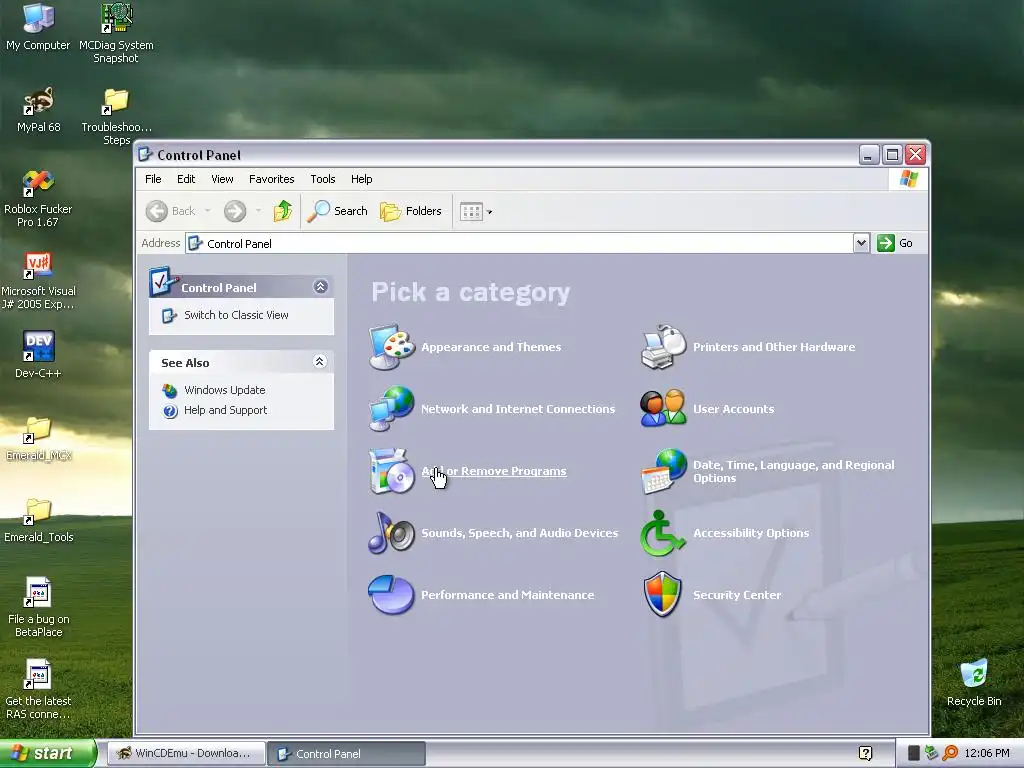1024x768 pixels.
Task: Select Troubleshooting Steps desktop folder
Action: [116, 116]
